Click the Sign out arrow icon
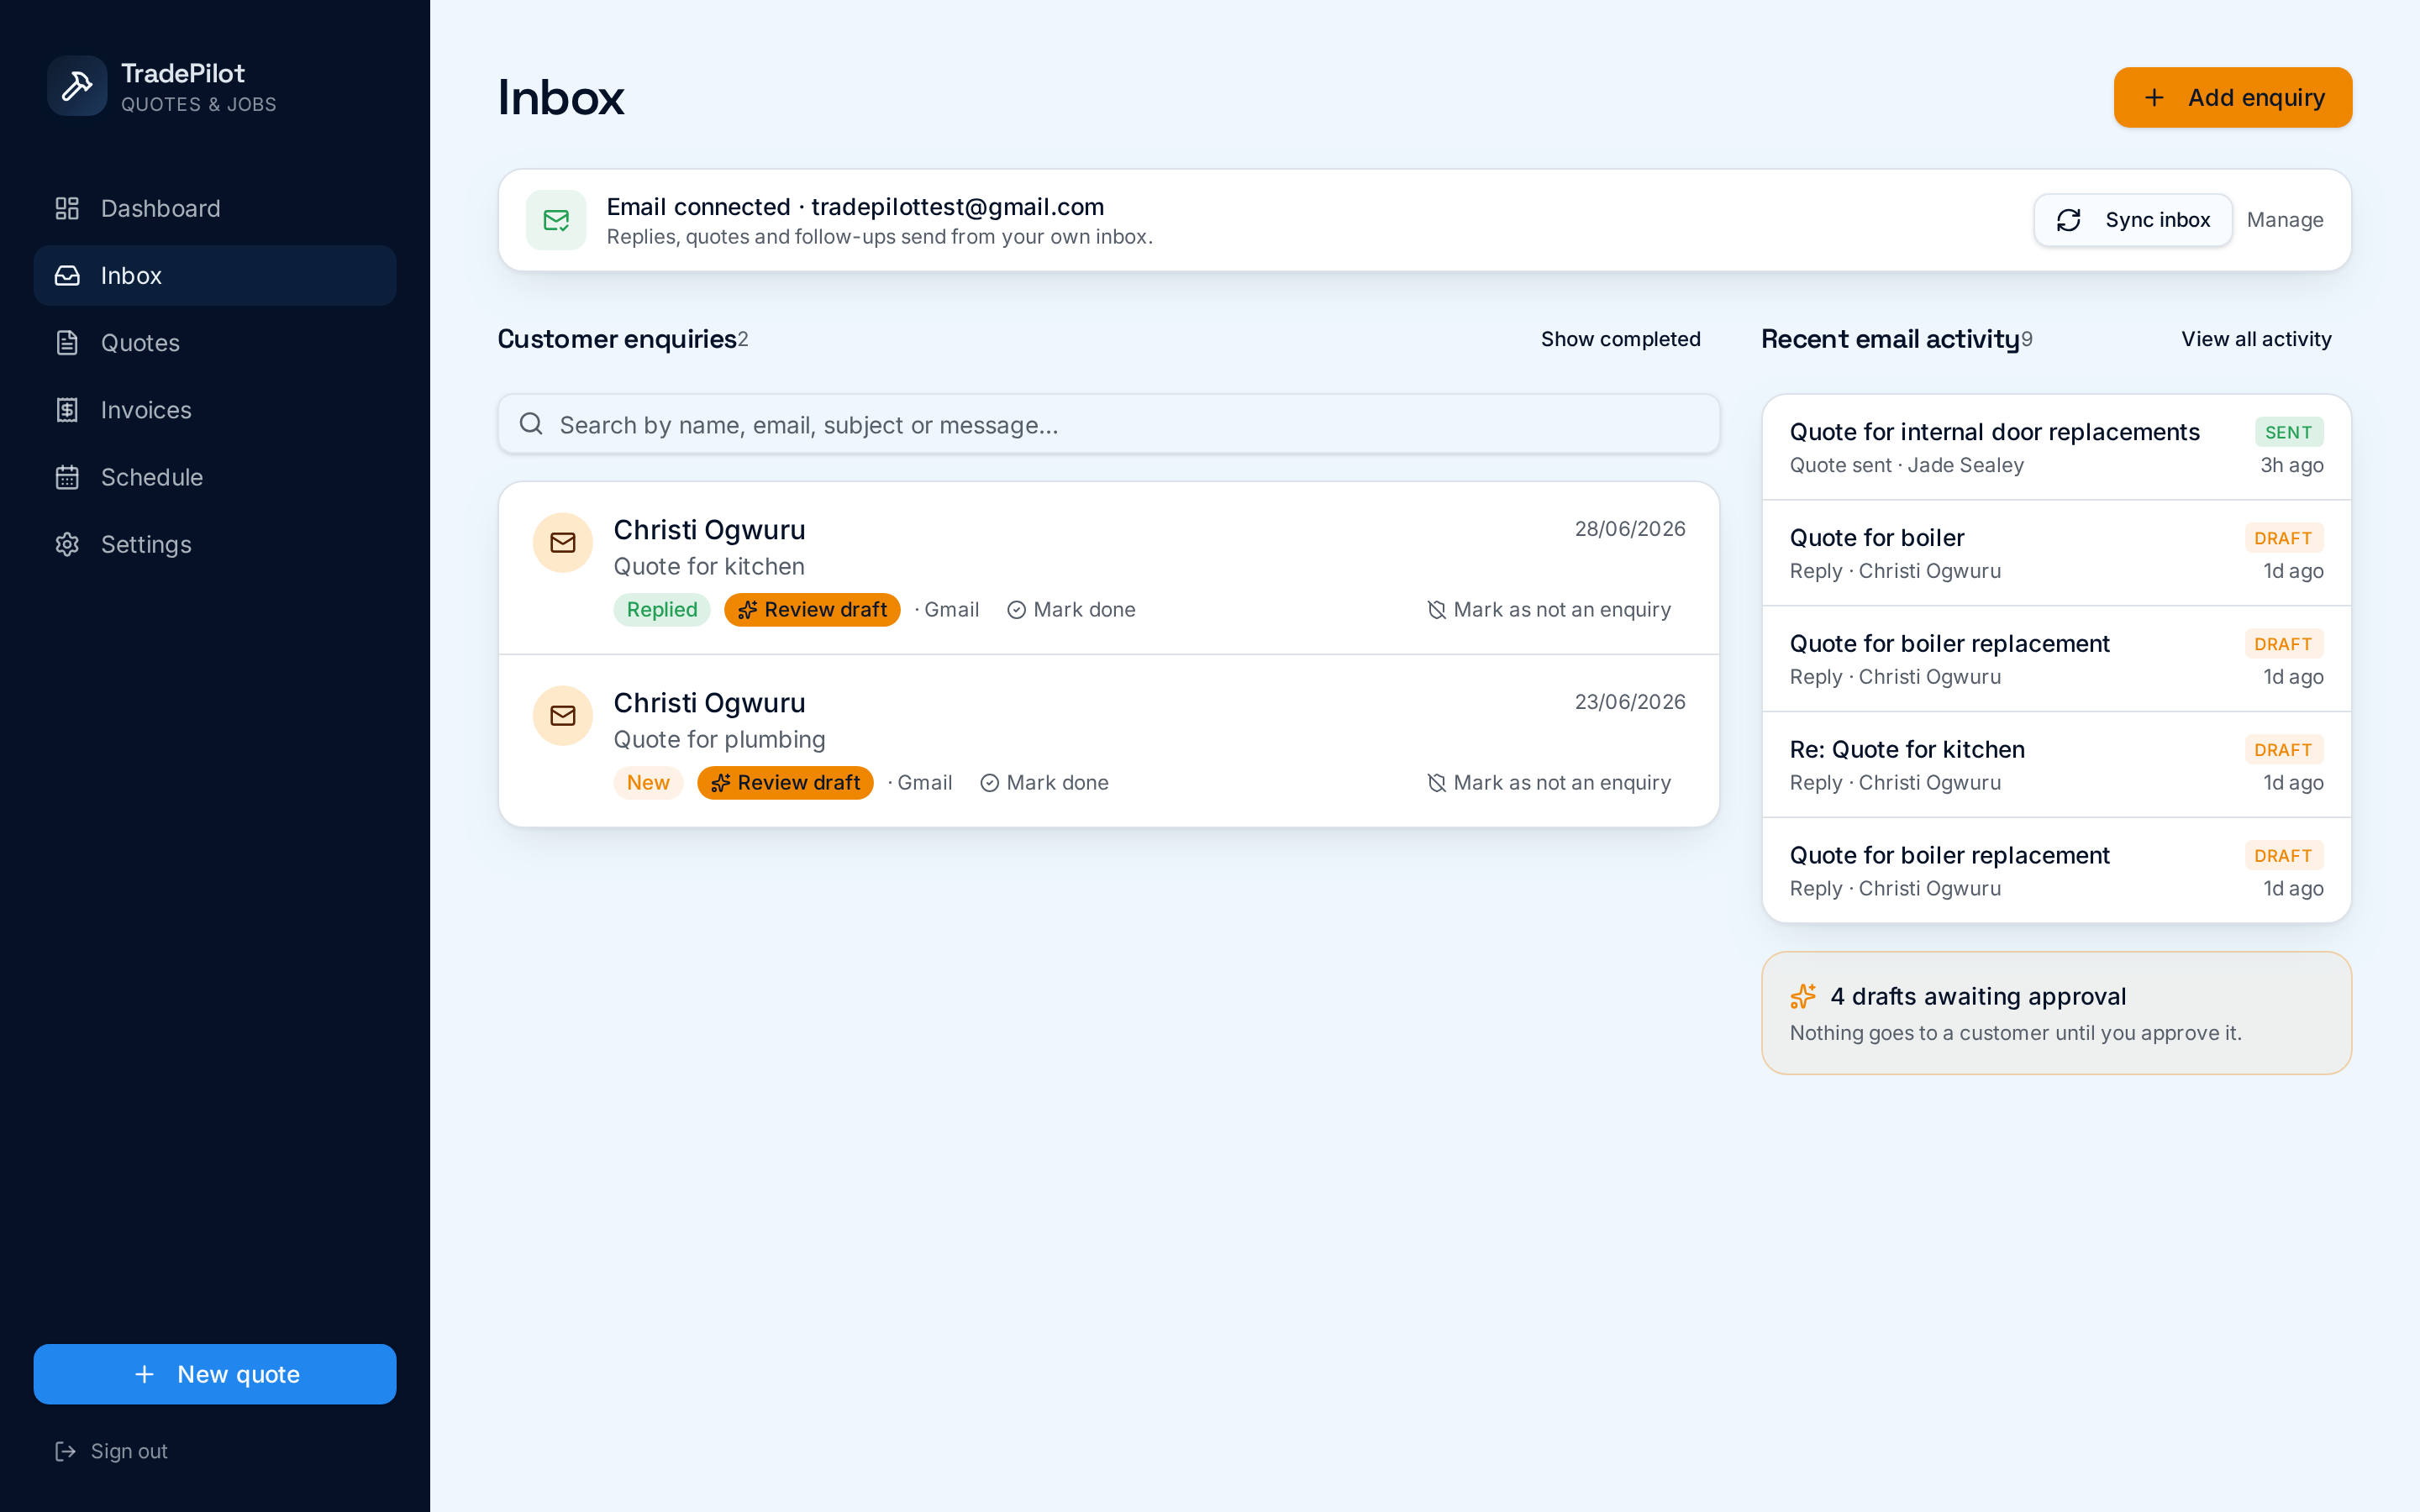The width and height of the screenshot is (2420, 1512). coord(66,1451)
